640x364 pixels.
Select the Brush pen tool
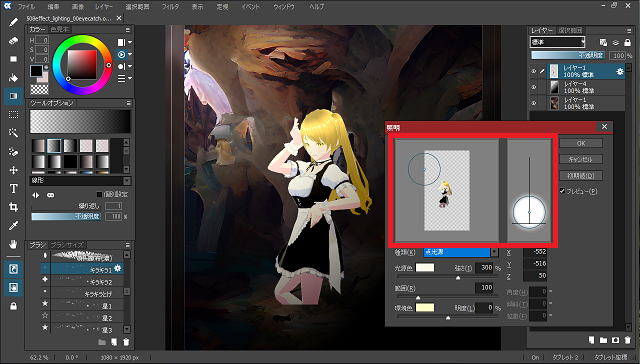click(x=13, y=22)
